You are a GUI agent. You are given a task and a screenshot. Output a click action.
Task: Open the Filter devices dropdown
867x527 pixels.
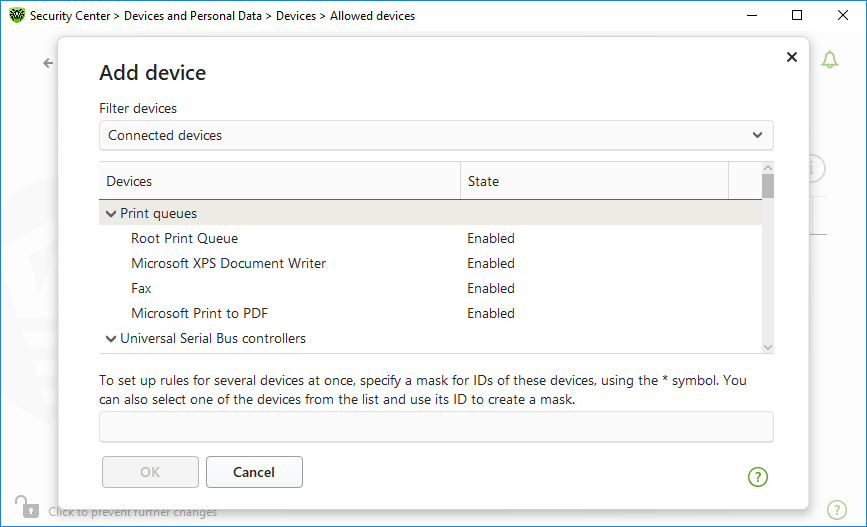pos(436,135)
